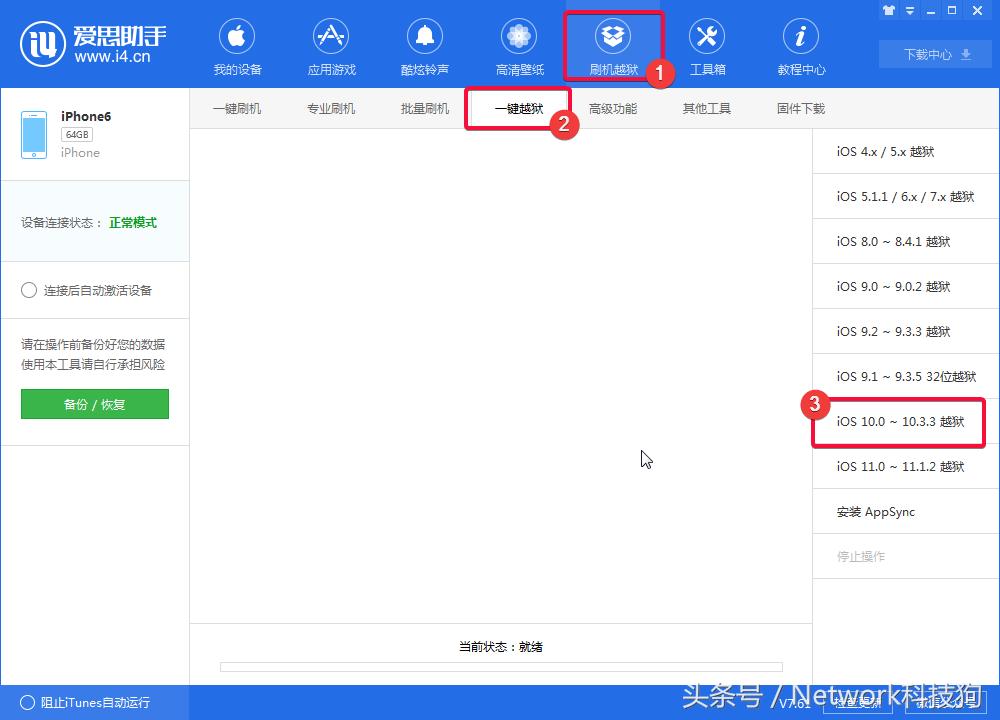Select the 工具箱 toolbox icon

[x=707, y=46]
